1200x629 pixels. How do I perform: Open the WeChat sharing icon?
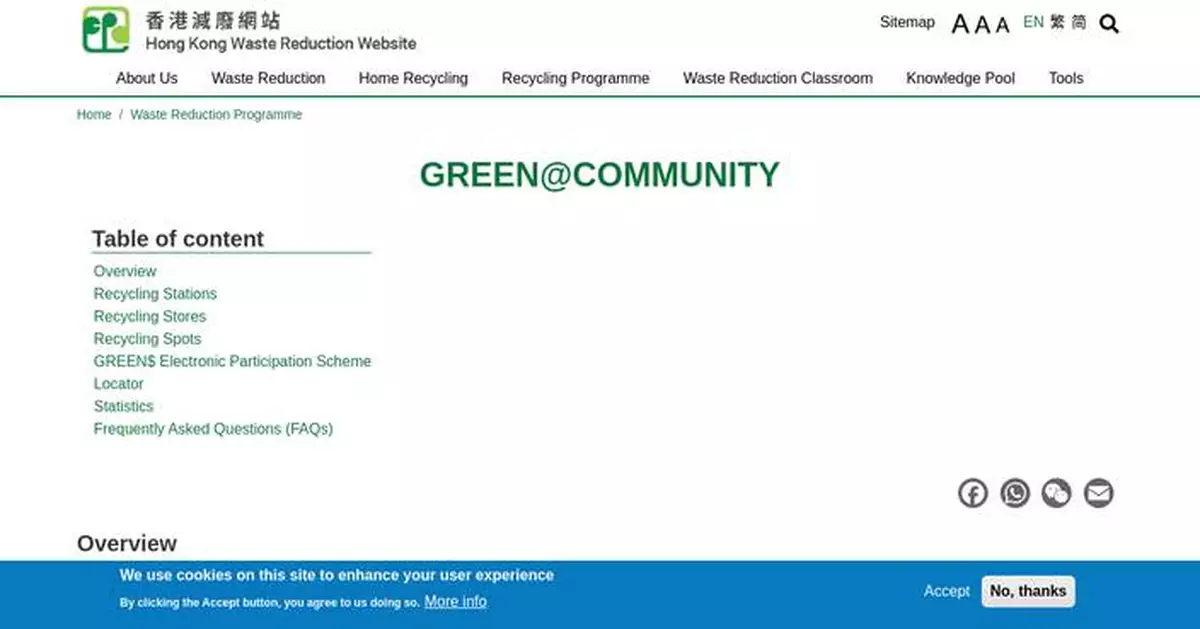(x=1057, y=492)
